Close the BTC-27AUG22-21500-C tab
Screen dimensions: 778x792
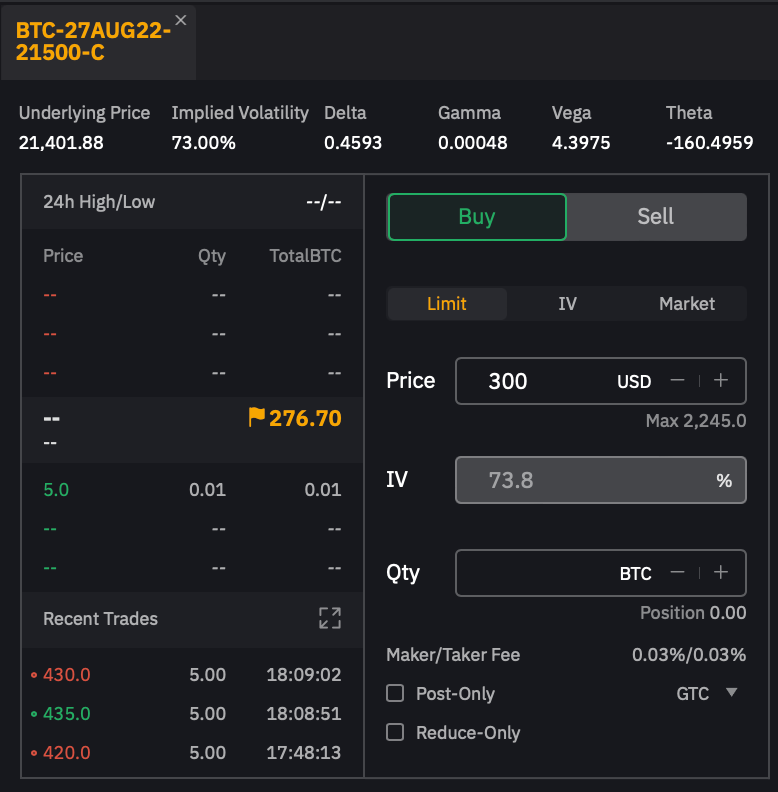tap(180, 20)
